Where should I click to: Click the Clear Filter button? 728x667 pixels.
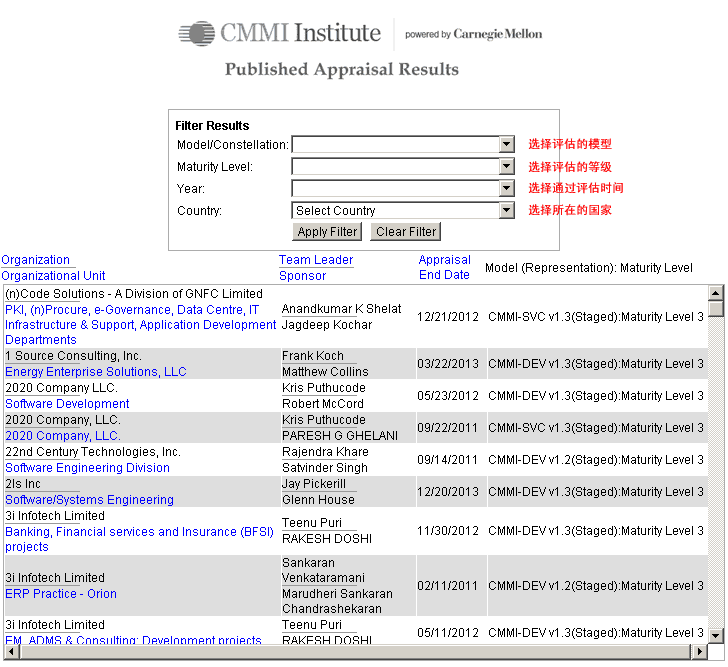pos(405,232)
